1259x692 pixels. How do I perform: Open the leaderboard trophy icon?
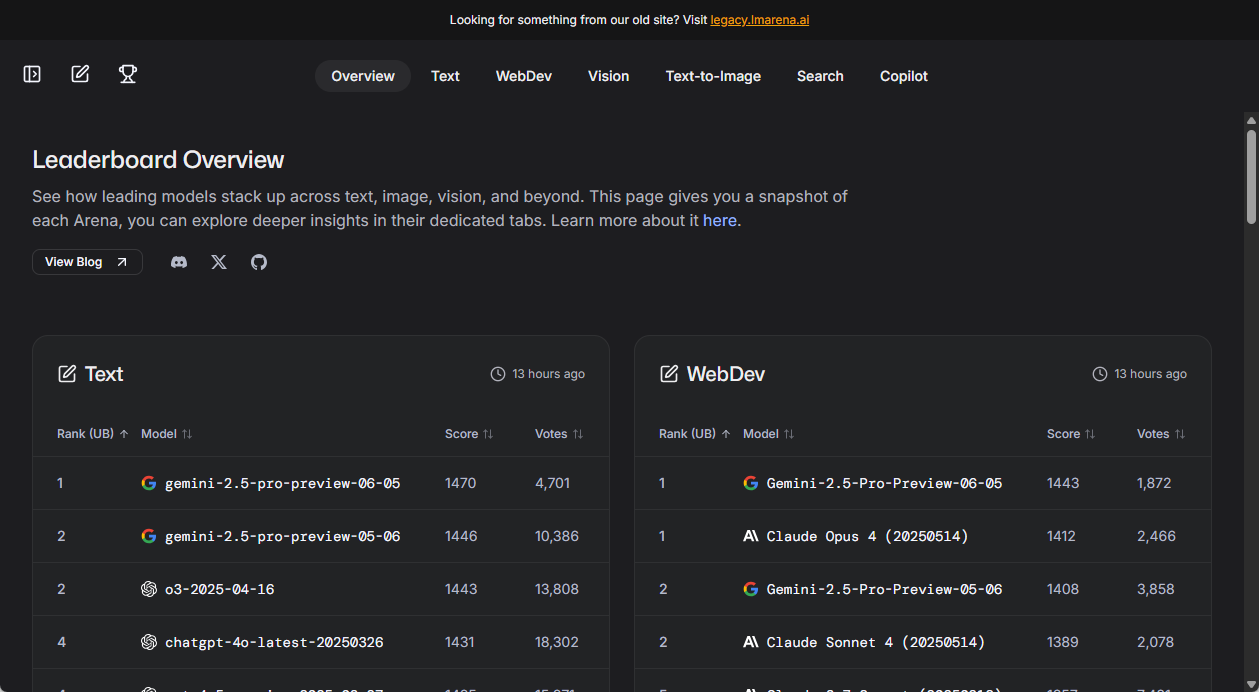tap(128, 74)
